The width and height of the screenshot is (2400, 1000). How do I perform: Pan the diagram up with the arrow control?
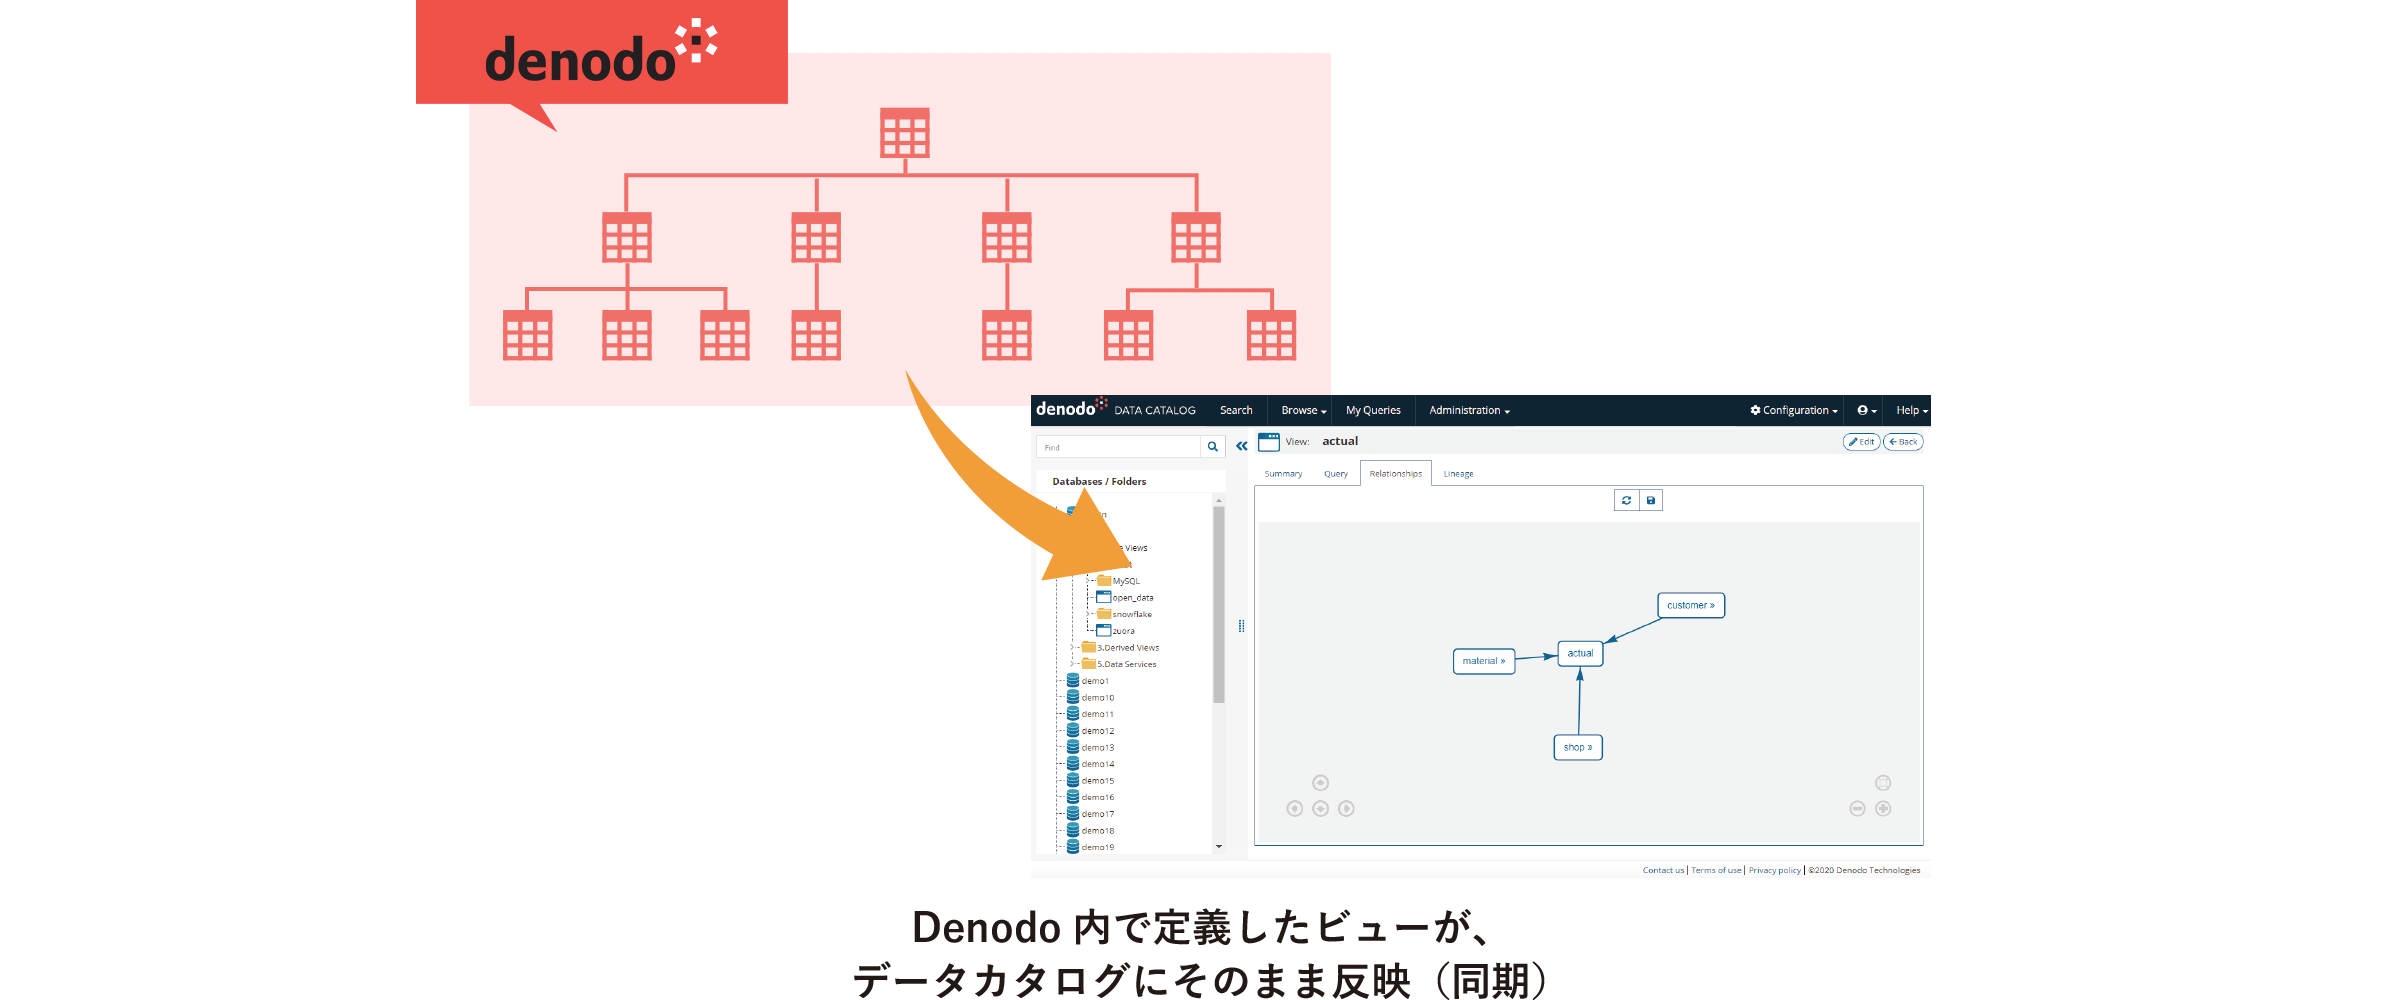point(1320,783)
